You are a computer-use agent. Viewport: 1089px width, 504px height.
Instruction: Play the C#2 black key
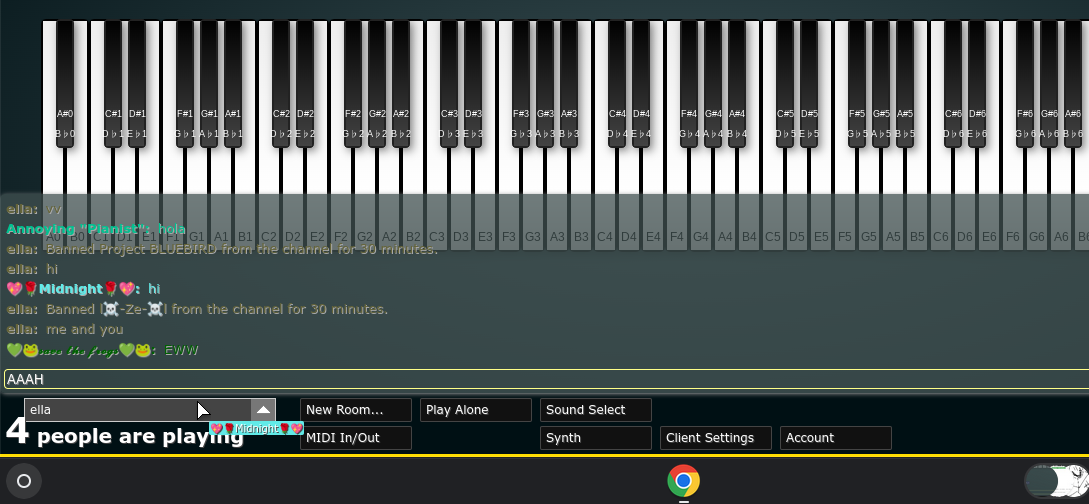281,83
